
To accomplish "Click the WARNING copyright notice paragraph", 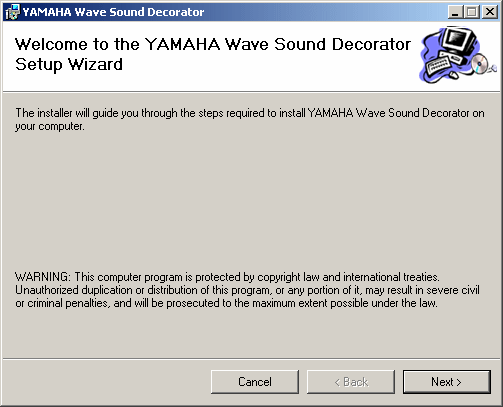I will [x=247, y=290].
